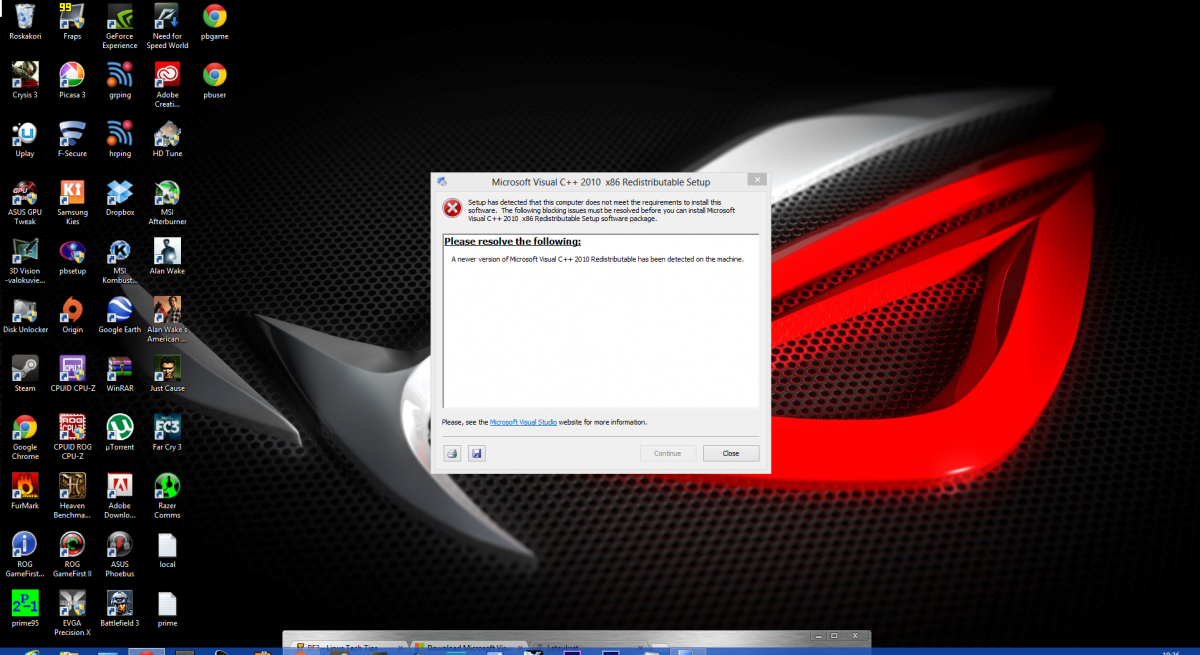Select the Need for Speed World shortcut
The height and width of the screenshot is (655, 1200).
(x=168, y=26)
